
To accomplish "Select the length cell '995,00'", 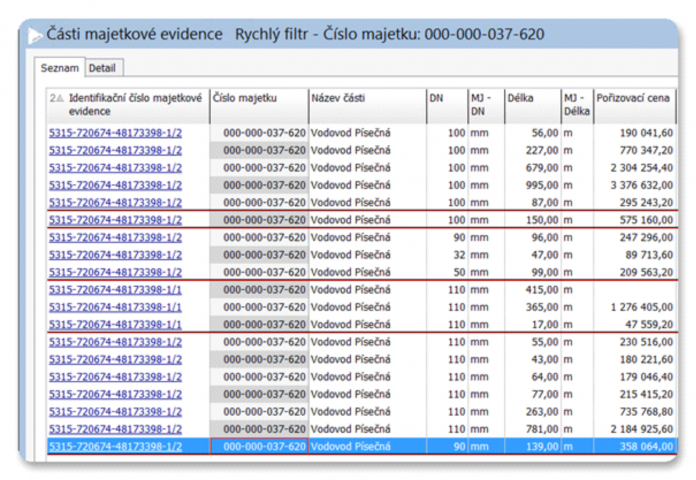I will (533, 185).
